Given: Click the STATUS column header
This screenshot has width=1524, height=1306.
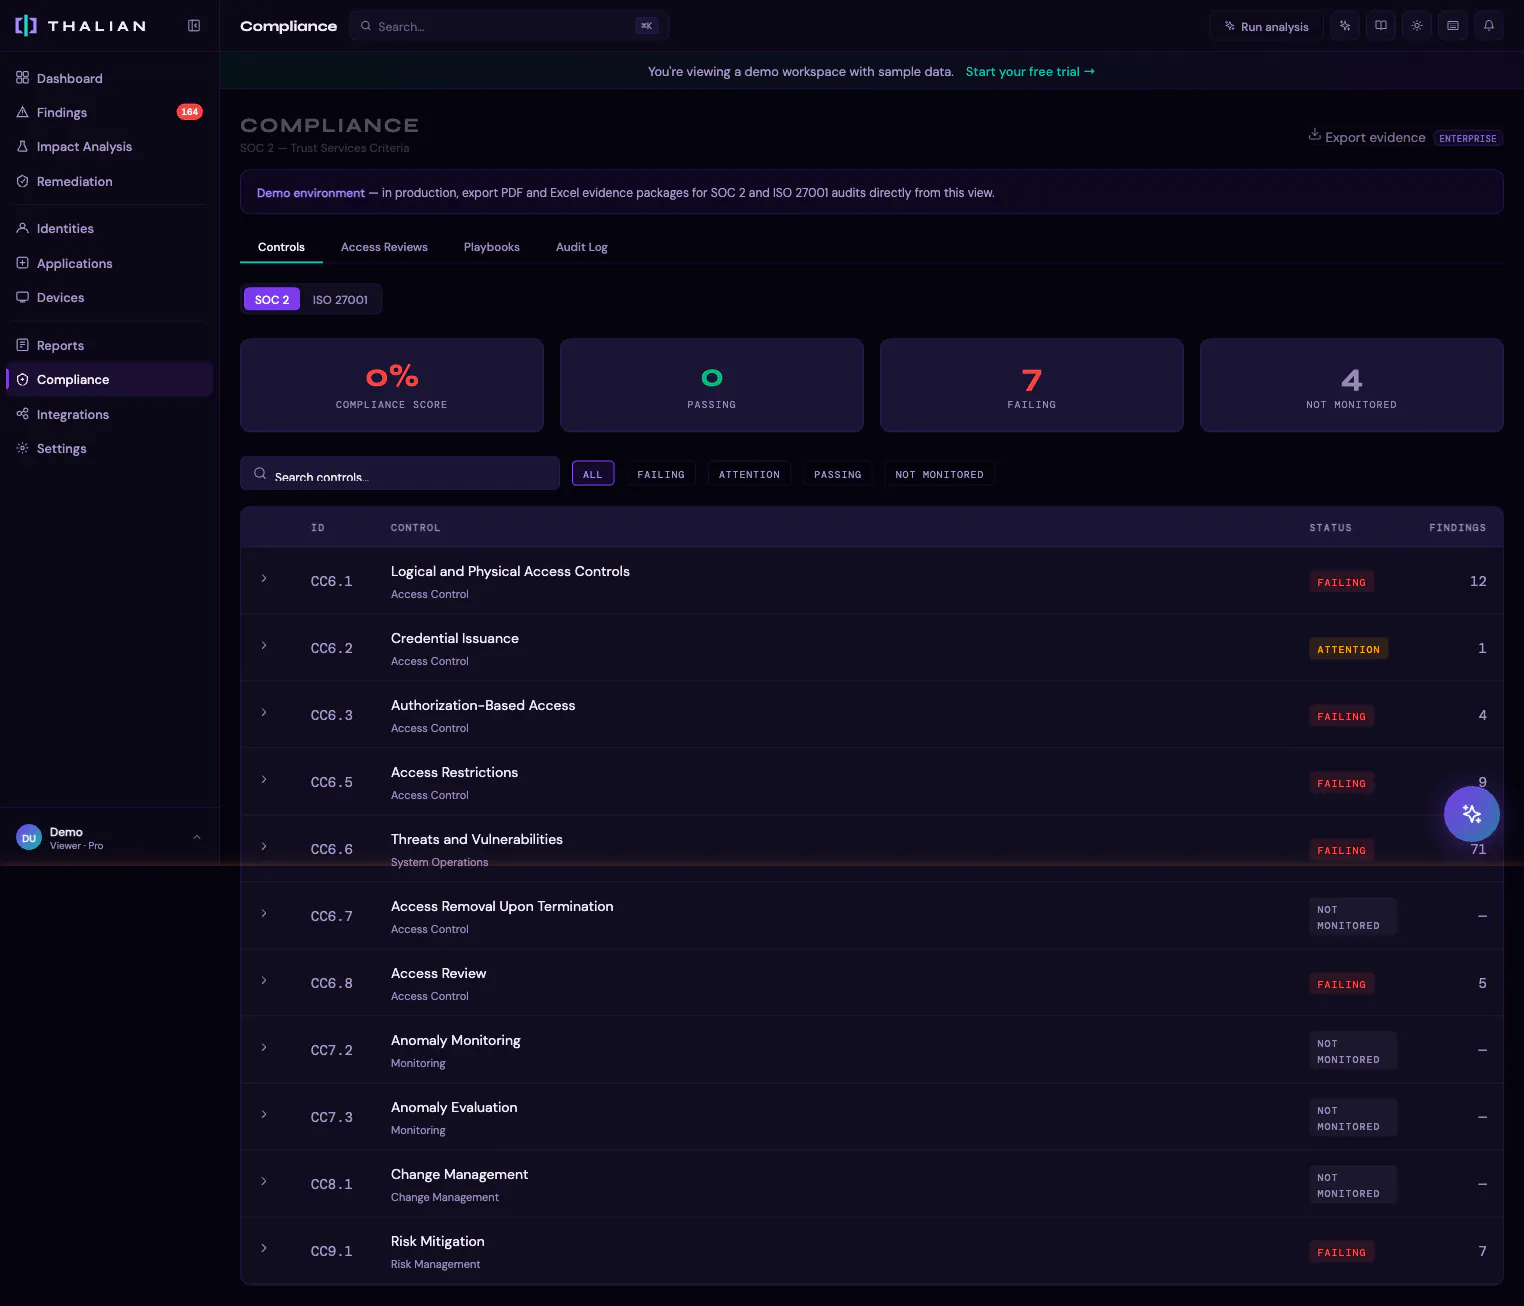Looking at the screenshot, I should (1330, 527).
